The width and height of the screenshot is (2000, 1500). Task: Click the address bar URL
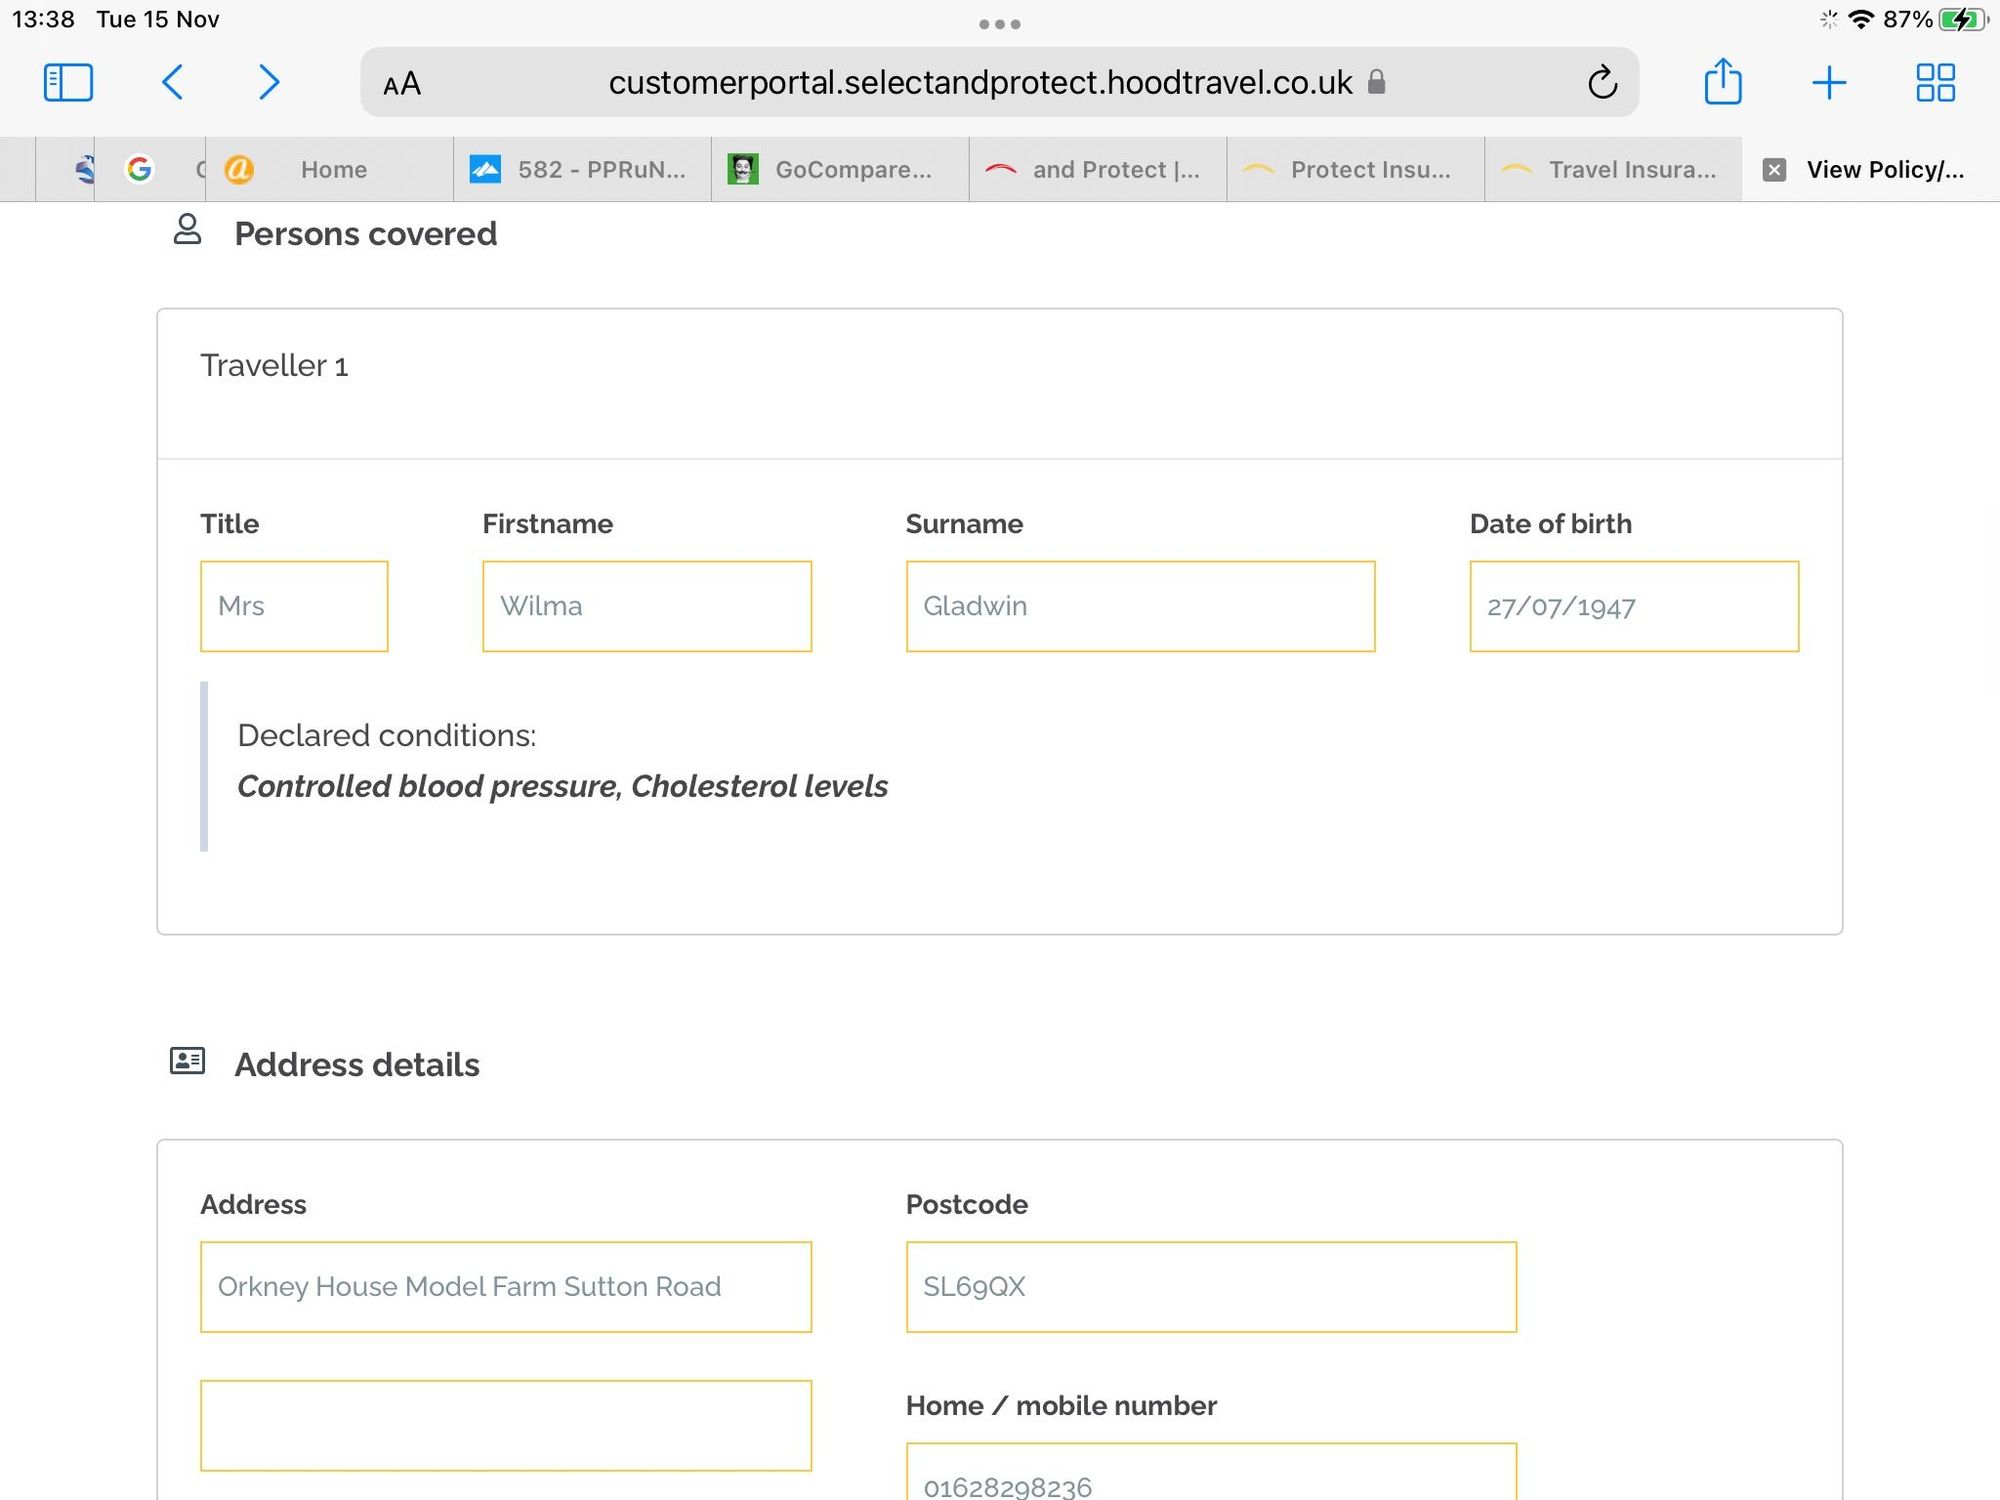[980, 82]
